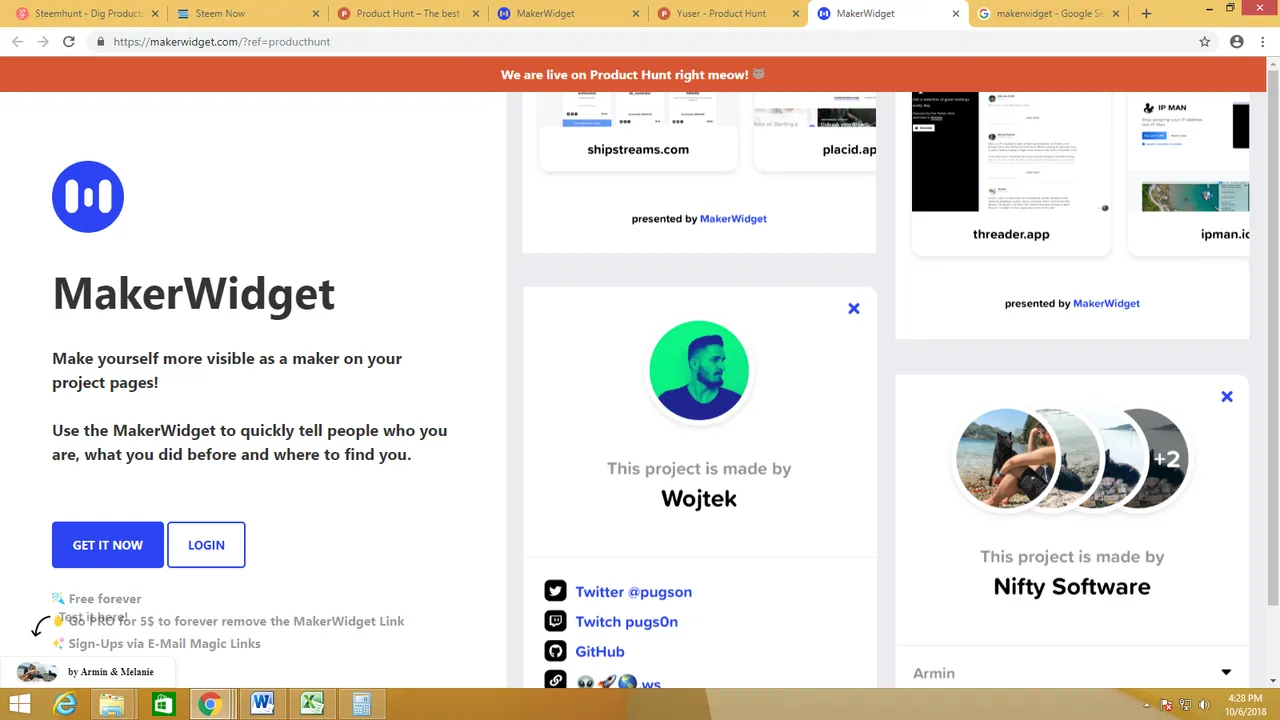Click the 'Sign-Ups via E-Mail Magic Links' text
The image size is (1280, 720).
(164, 644)
